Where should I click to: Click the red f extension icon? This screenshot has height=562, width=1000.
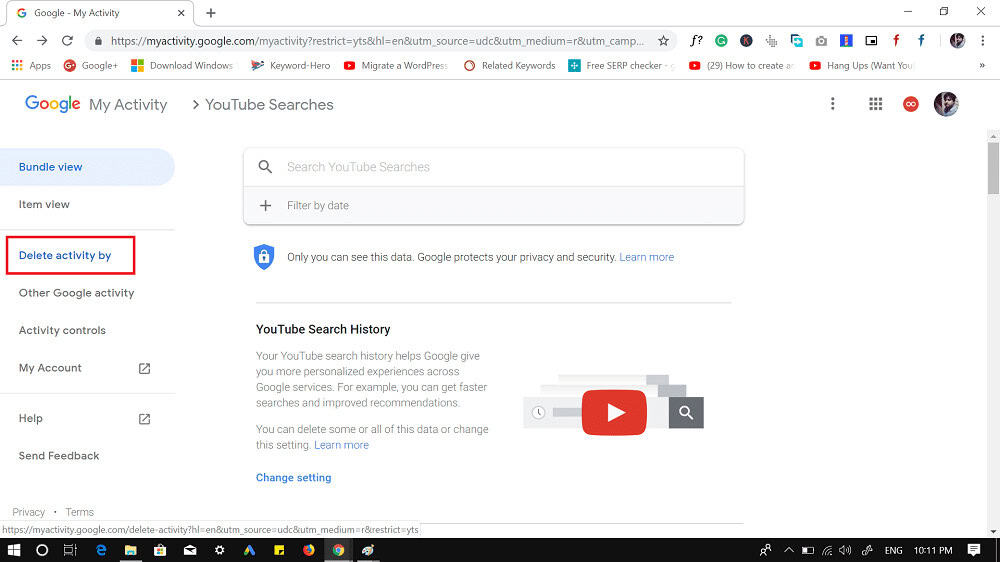coord(896,41)
